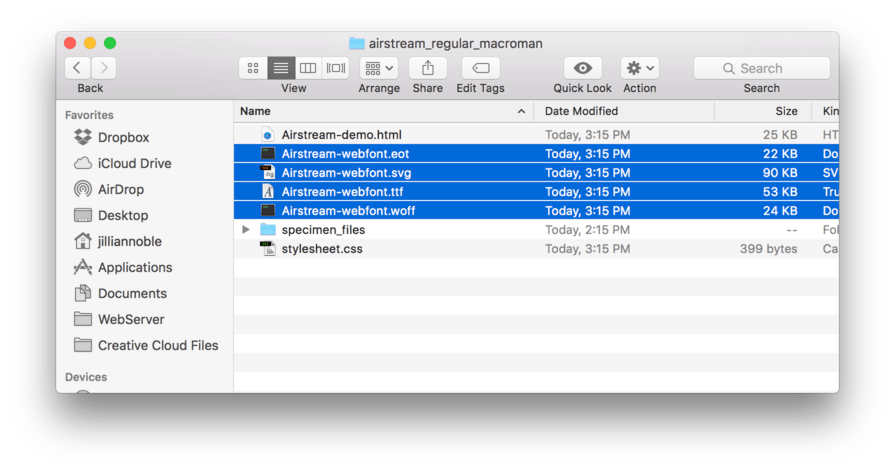
Task: Select the specimen_files folder name
Action: (x=323, y=230)
